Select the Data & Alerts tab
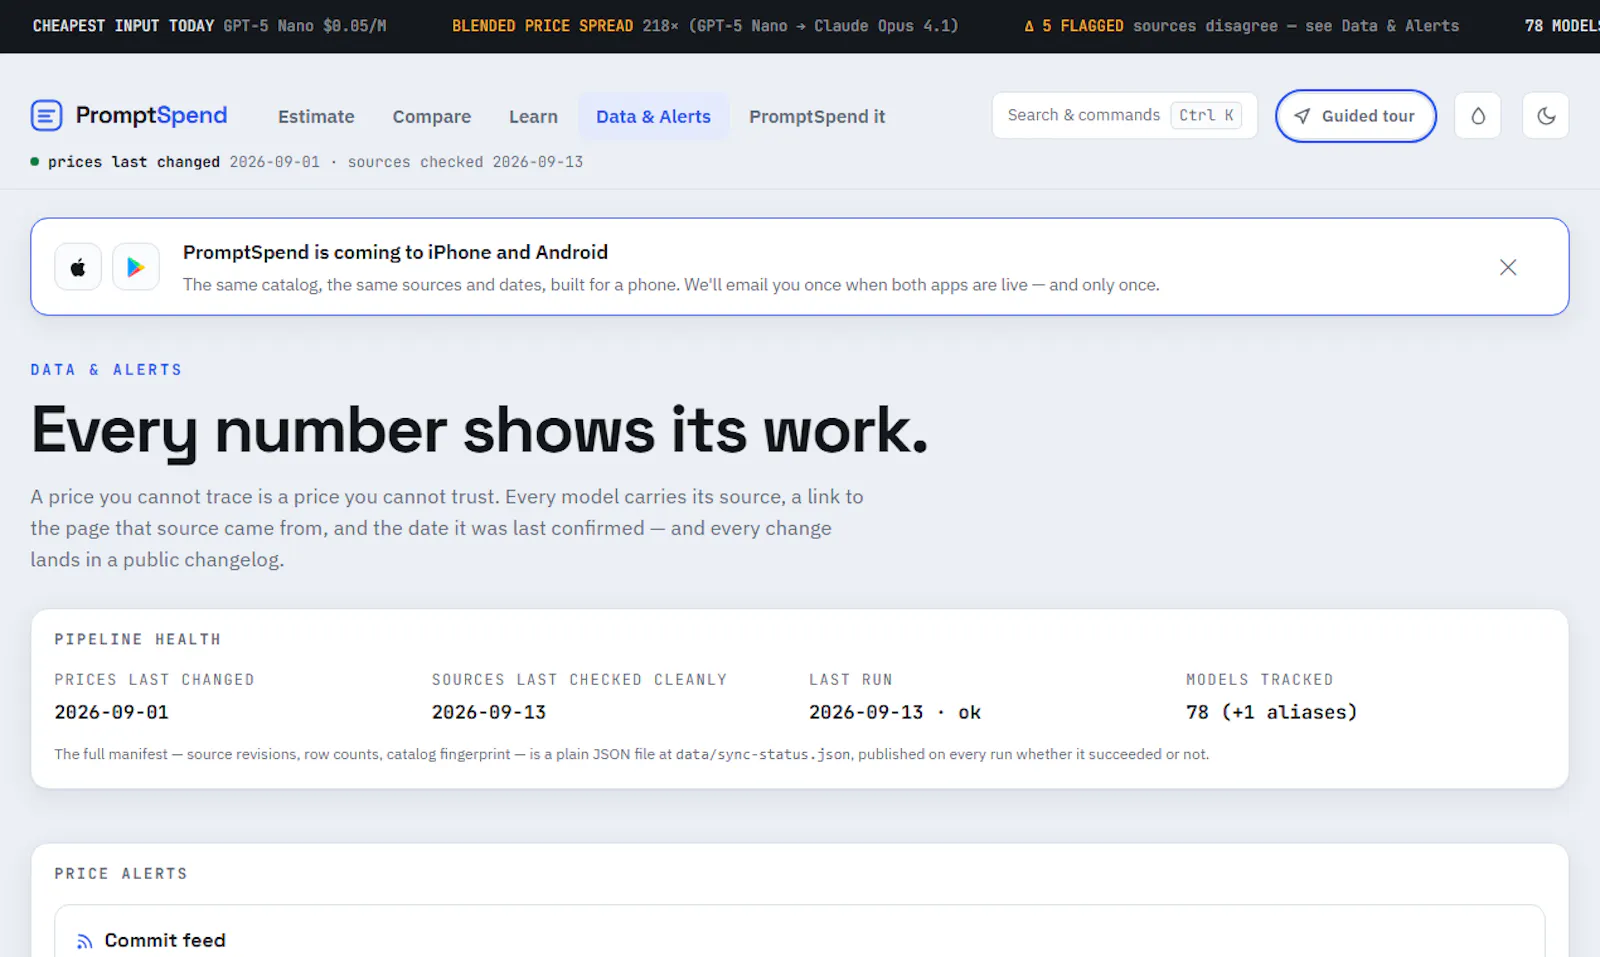This screenshot has height=957, width=1600. coord(653,117)
